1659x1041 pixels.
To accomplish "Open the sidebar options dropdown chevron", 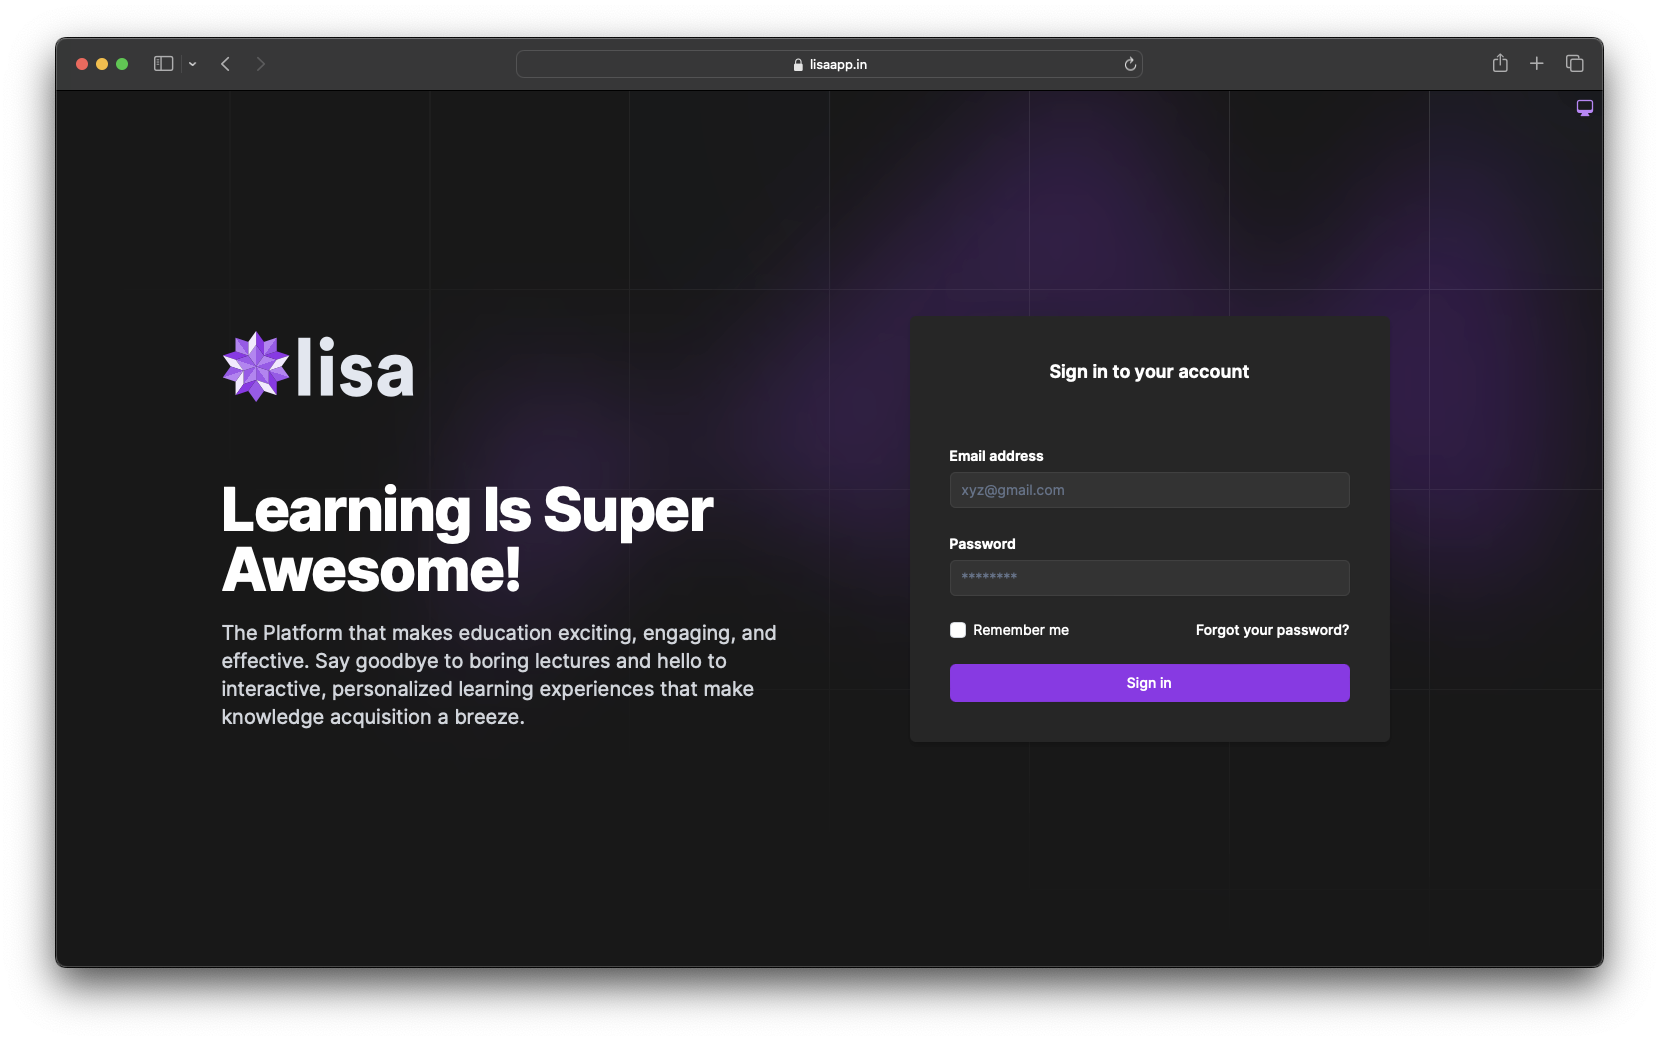I will click(x=192, y=64).
